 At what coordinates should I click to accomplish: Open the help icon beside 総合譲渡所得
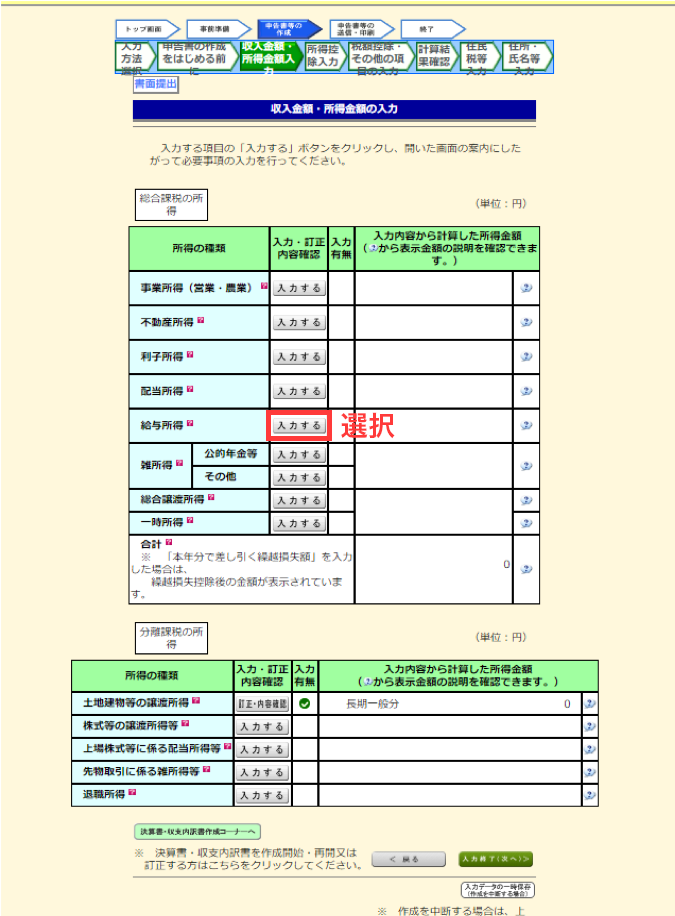click(211, 498)
